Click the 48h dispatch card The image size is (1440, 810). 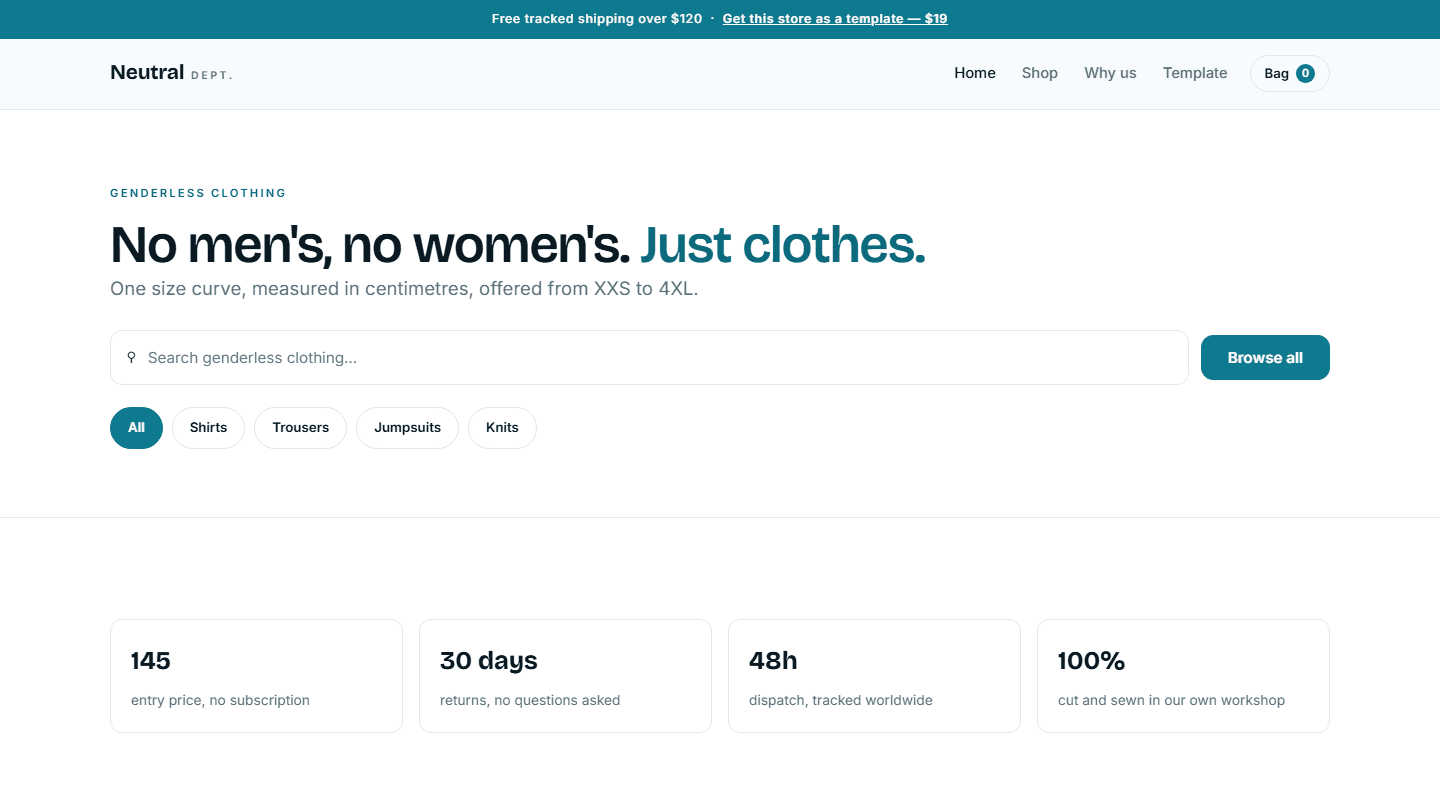coord(874,676)
